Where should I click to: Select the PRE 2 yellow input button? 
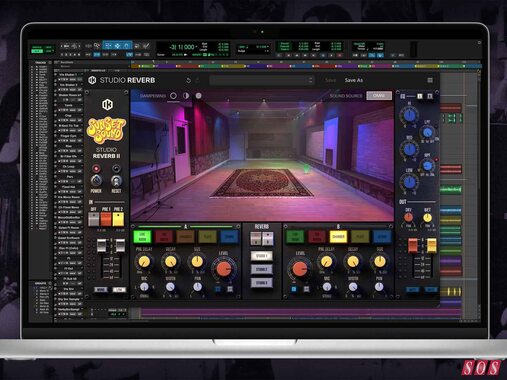(118, 219)
